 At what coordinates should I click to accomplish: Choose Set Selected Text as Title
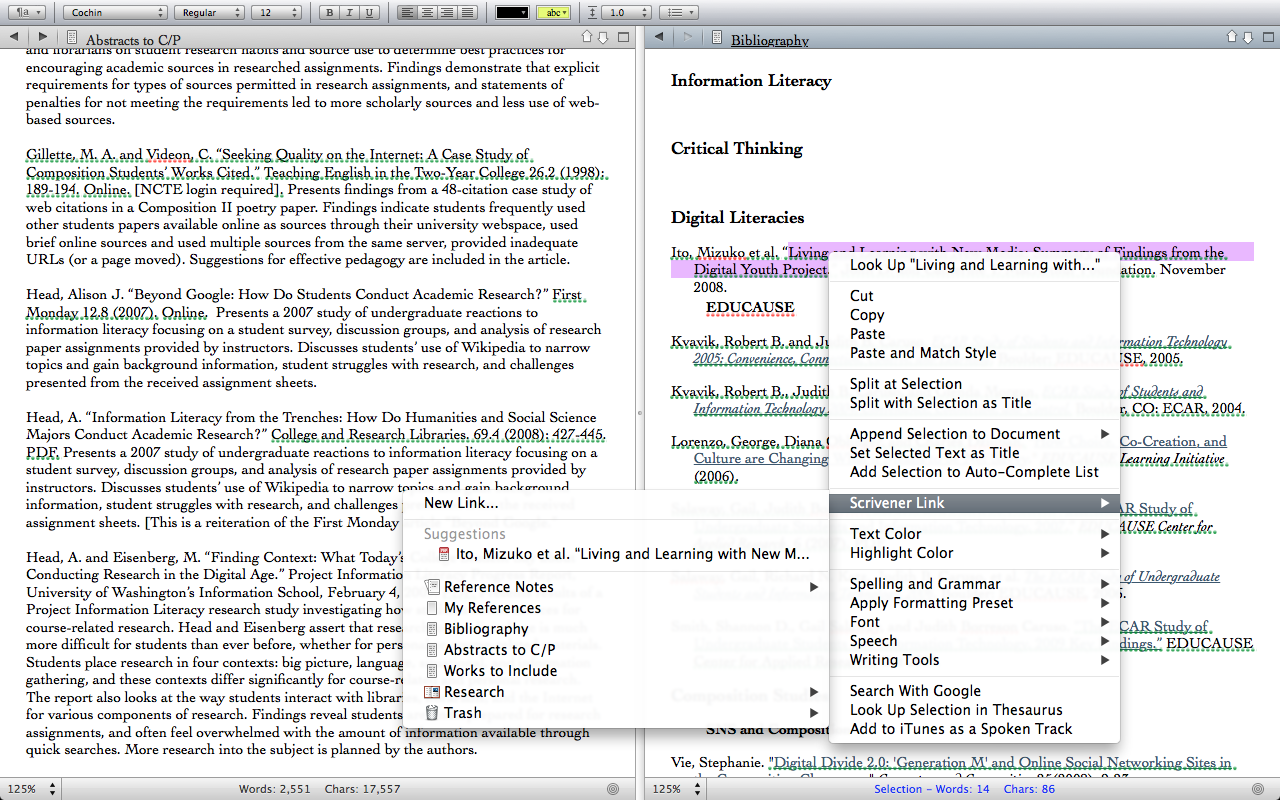click(x=975, y=453)
